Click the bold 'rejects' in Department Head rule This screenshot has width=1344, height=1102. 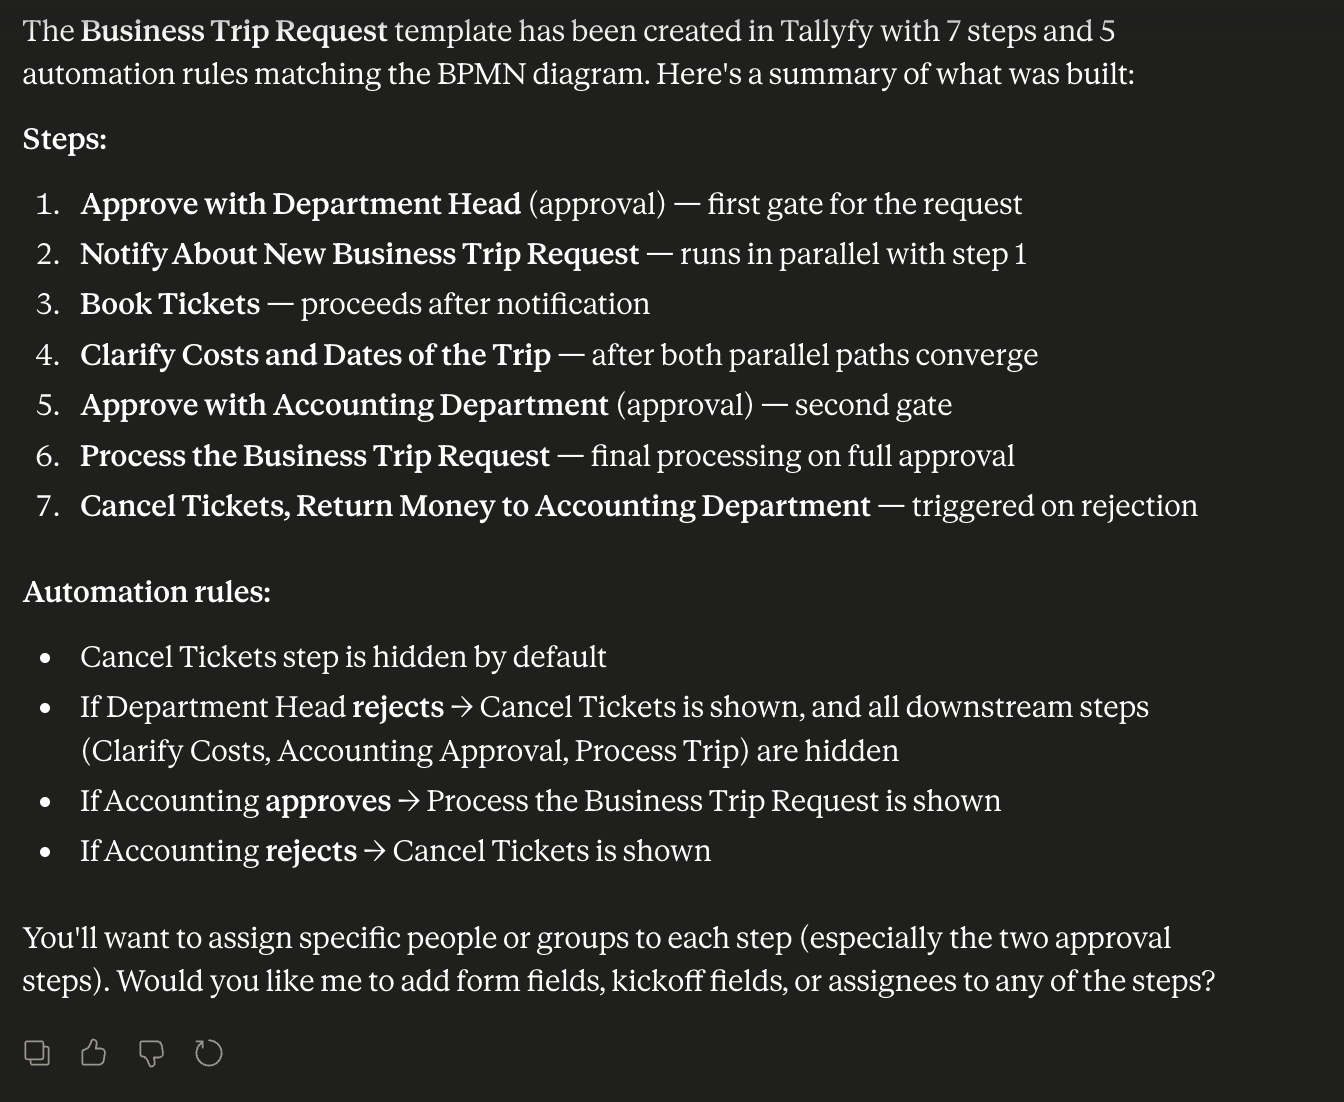pyautogui.click(x=398, y=707)
